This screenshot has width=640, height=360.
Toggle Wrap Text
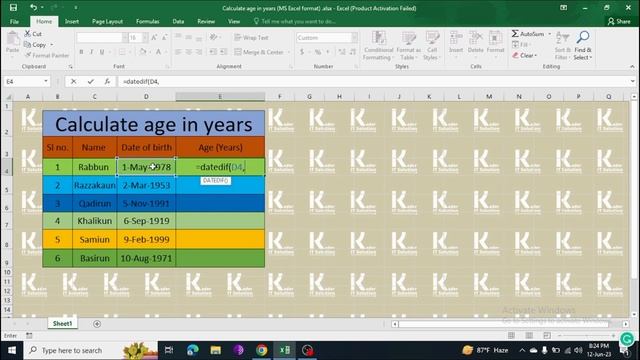(251, 38)
